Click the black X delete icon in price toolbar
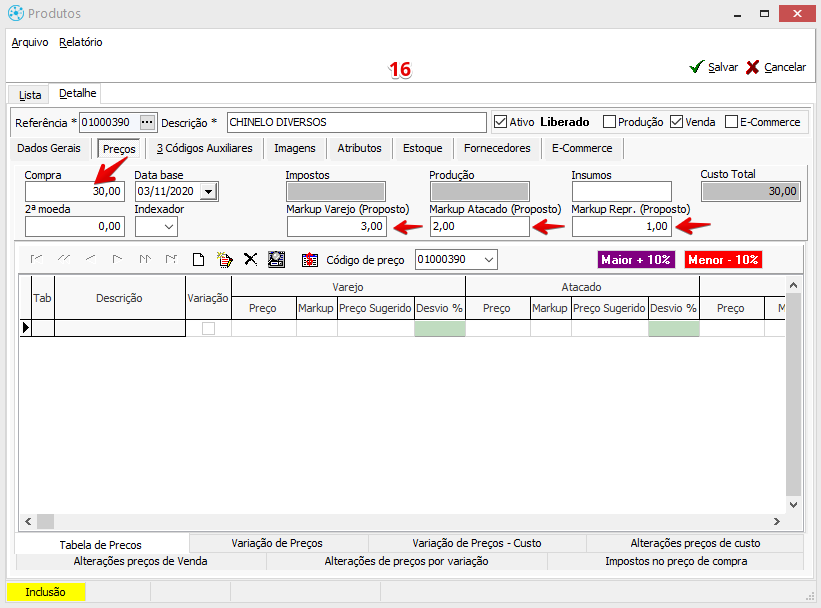Viewport: 821px width, 608px height. pyautogui.click(x=250, y=260)
